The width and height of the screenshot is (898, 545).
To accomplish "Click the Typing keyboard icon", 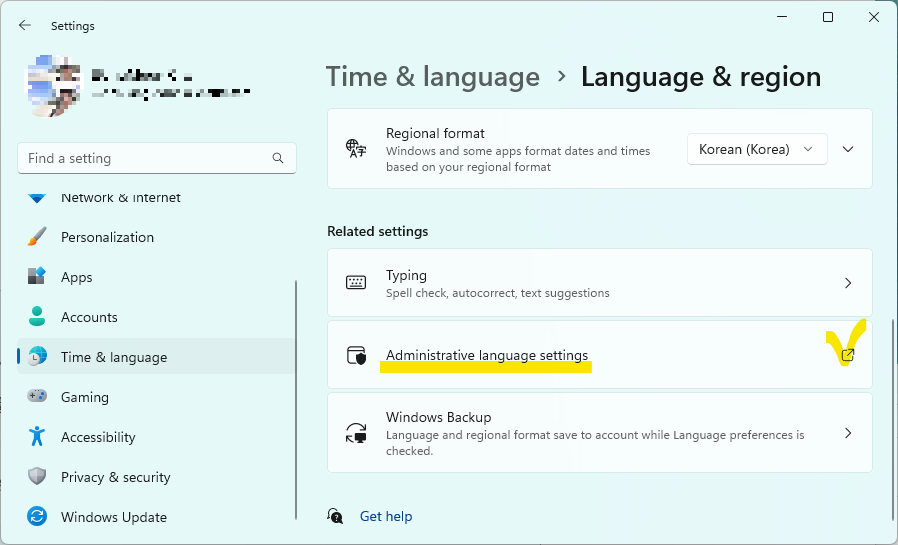I will tap(356, 283).
